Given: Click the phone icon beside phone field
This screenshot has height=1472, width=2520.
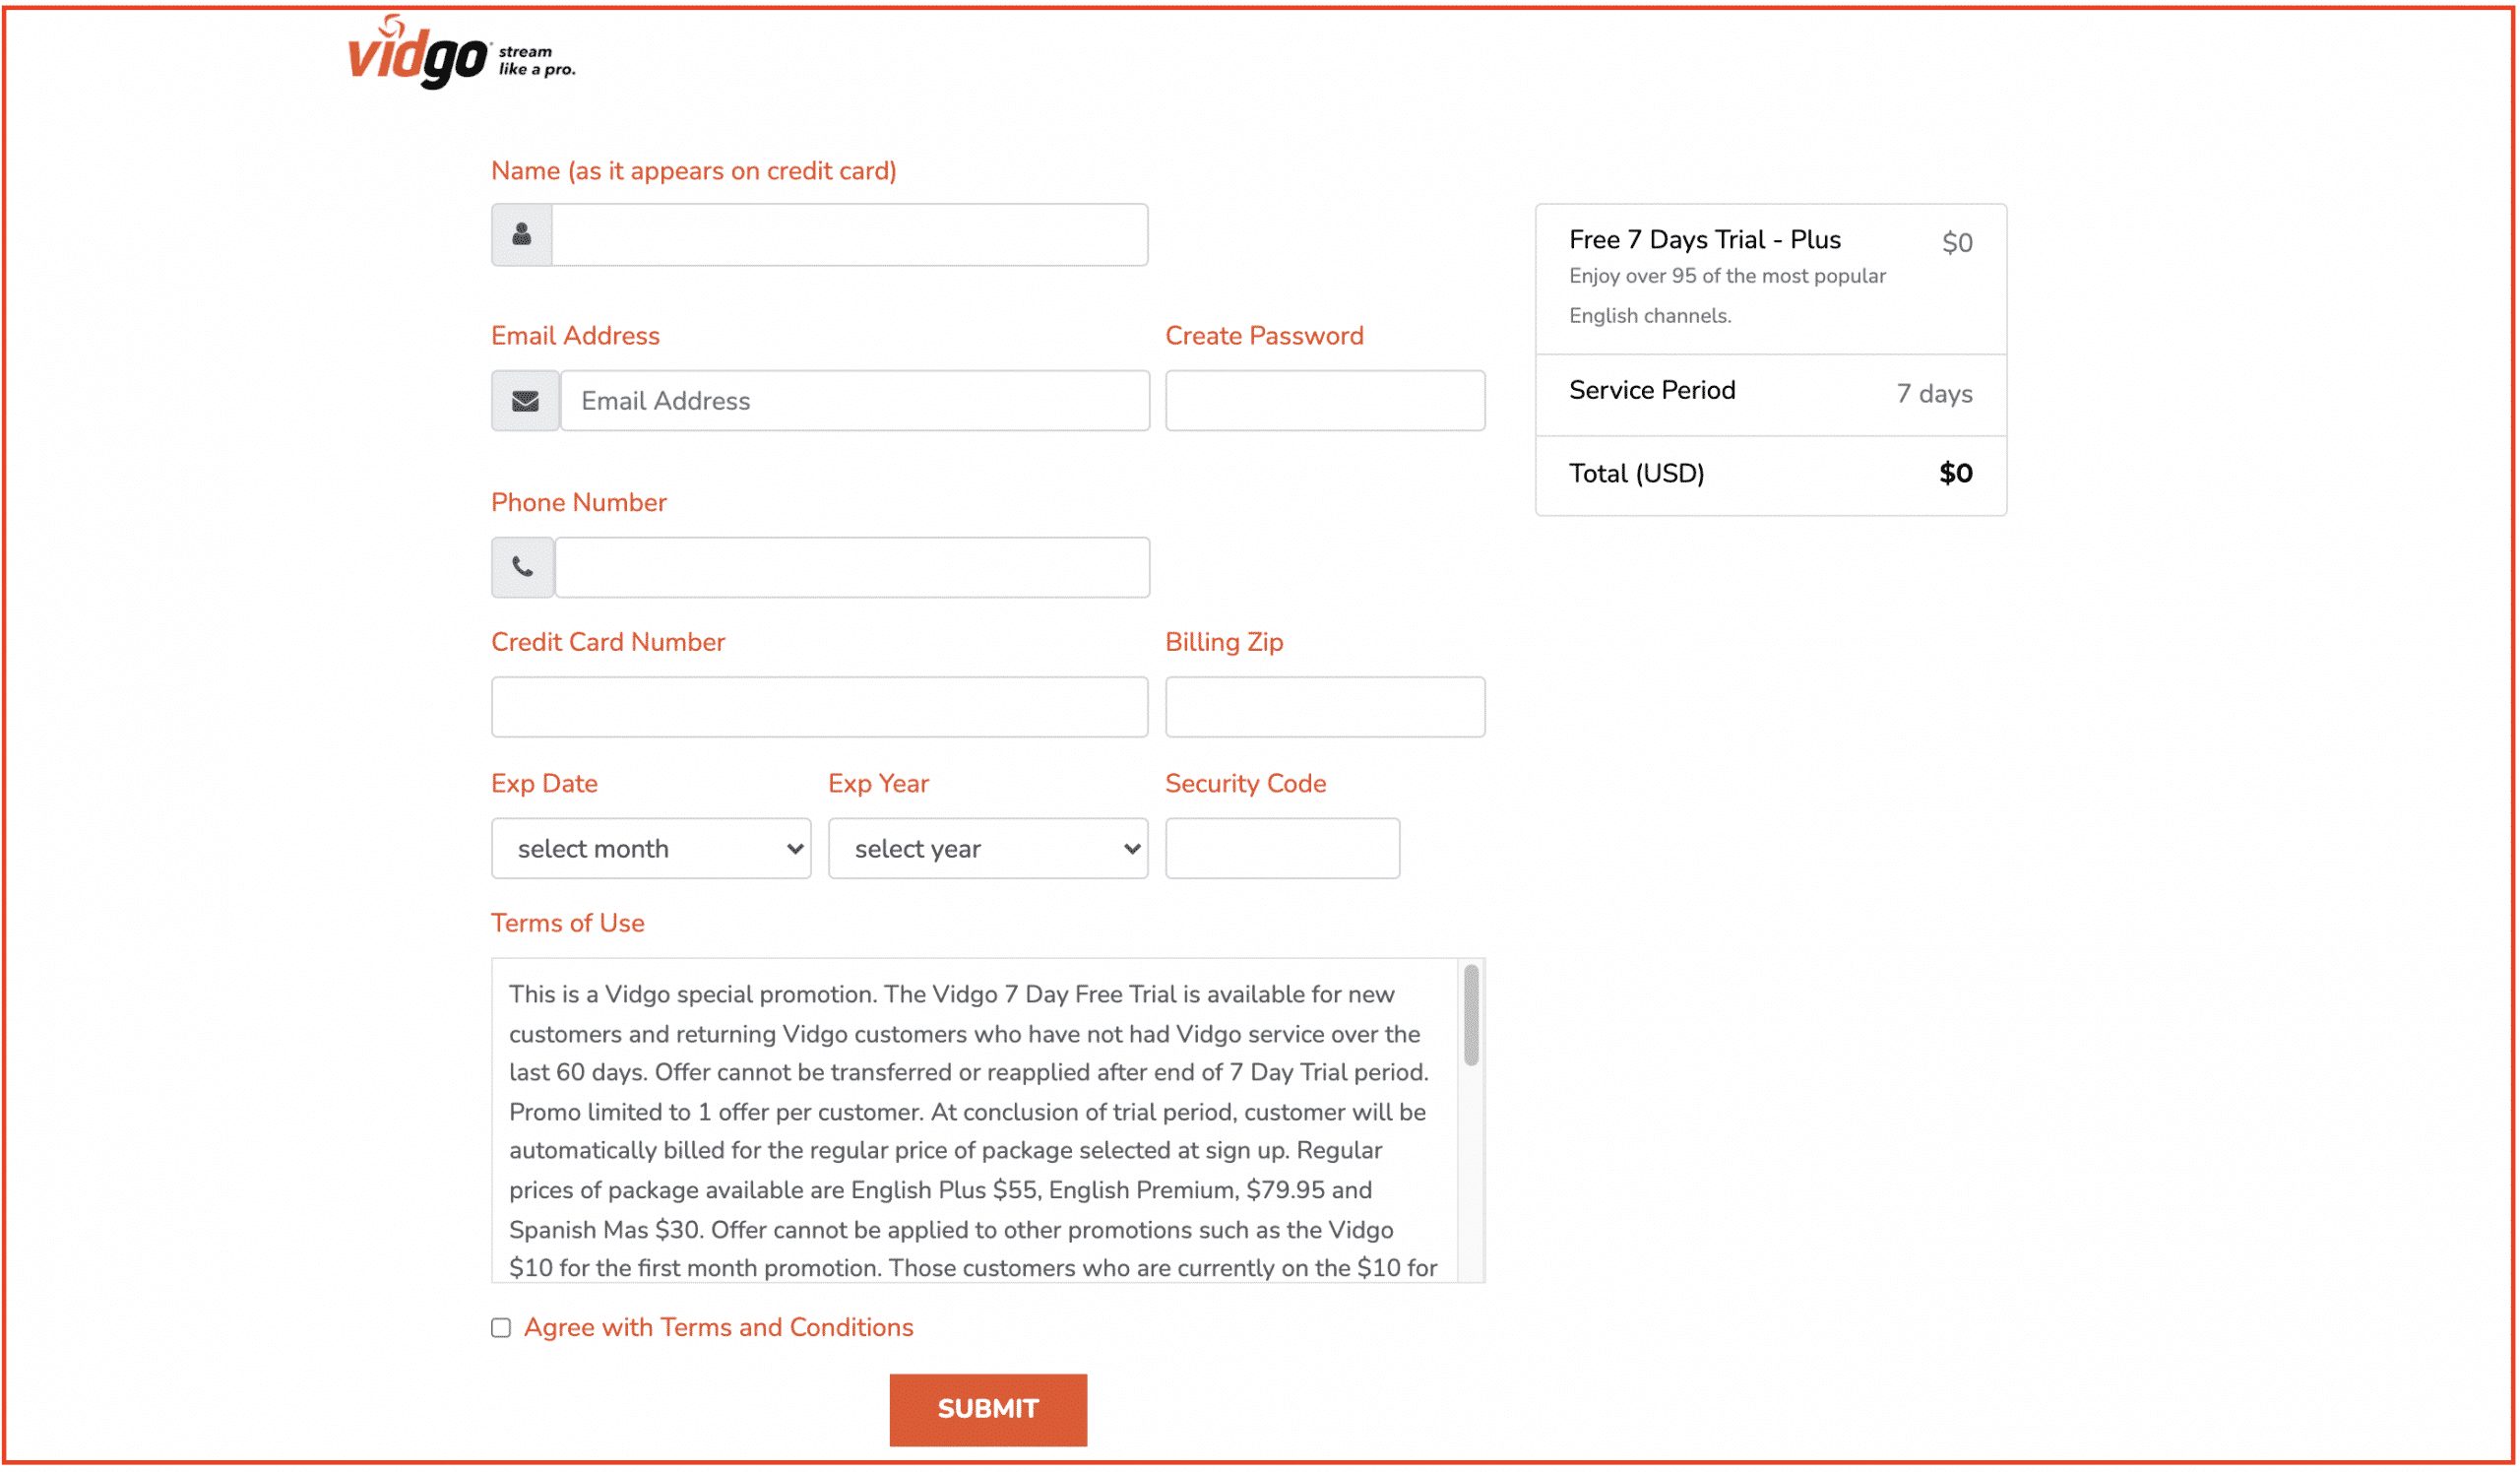Looking at the screenshot, I should [x=522, y=568].
